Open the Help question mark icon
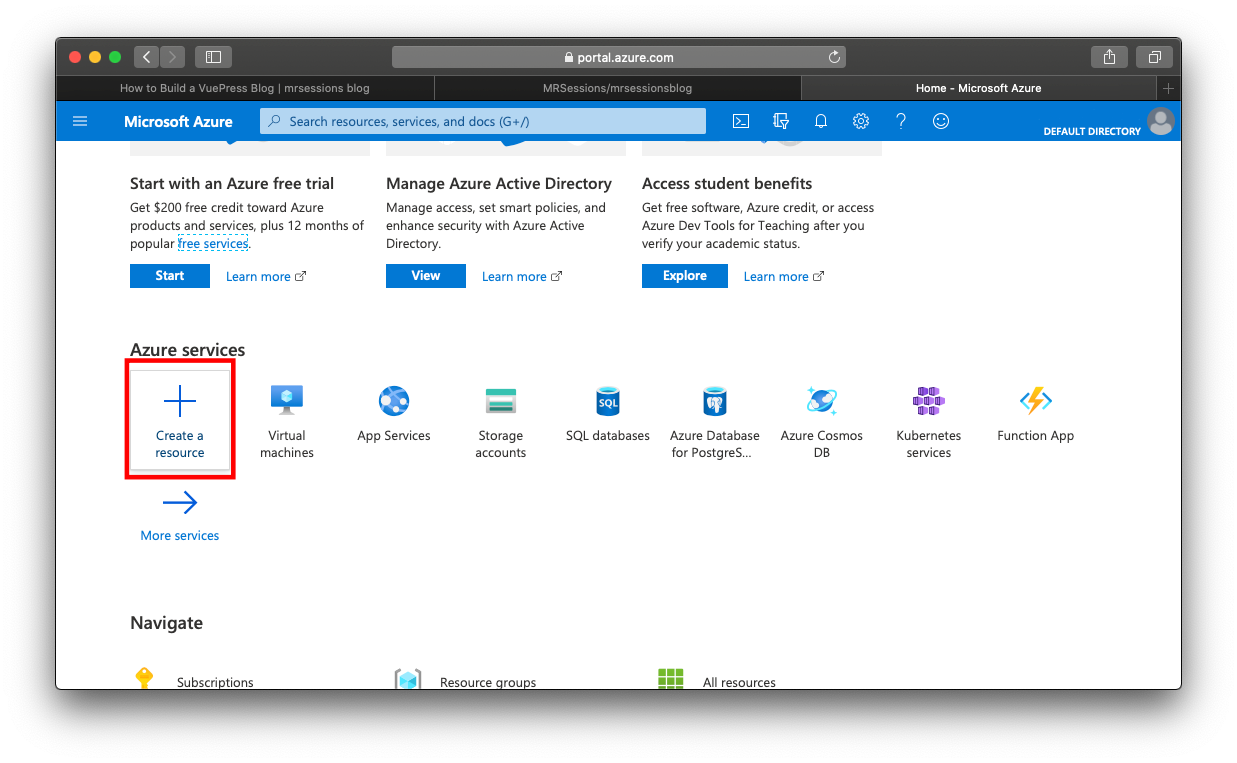1237x763 pixels. click(901, 121)
